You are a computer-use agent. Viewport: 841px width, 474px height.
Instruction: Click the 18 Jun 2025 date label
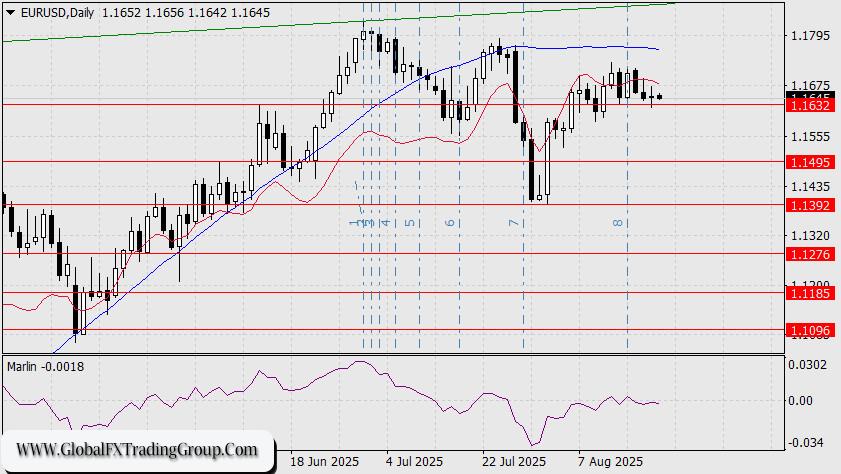(x=322, y=462)
